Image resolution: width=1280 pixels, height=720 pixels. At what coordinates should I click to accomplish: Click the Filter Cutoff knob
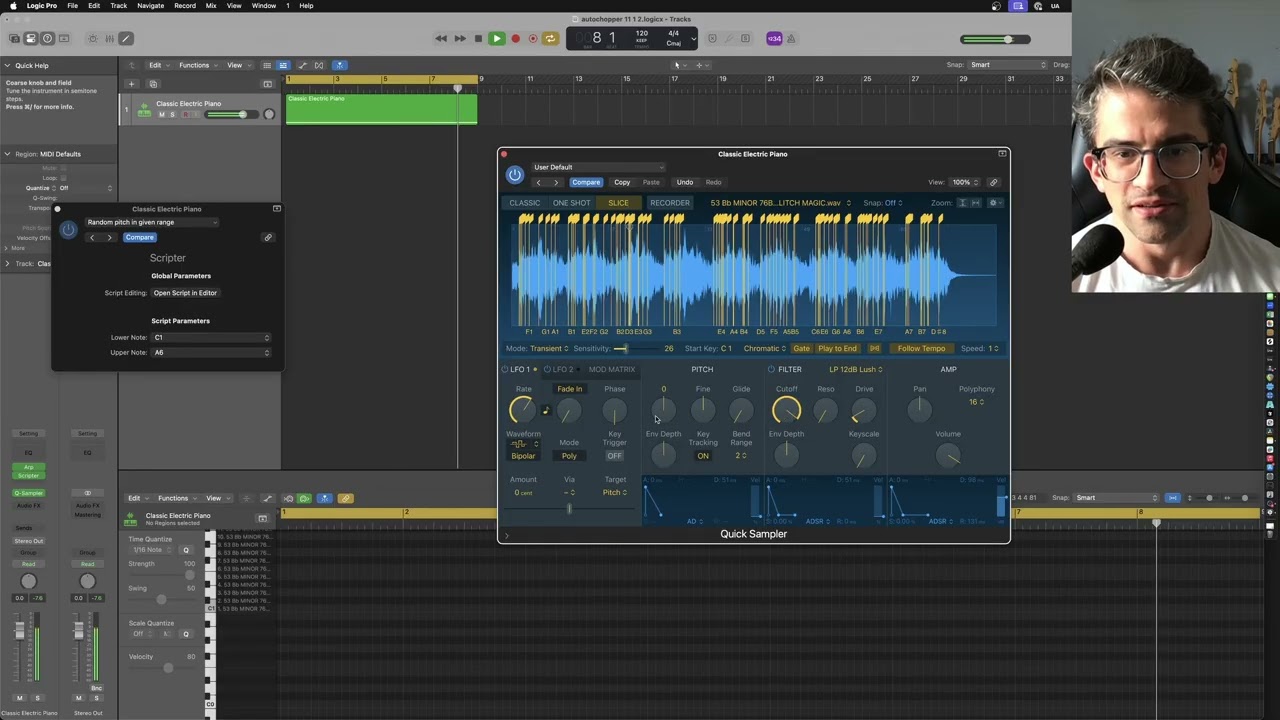[787, 410]
